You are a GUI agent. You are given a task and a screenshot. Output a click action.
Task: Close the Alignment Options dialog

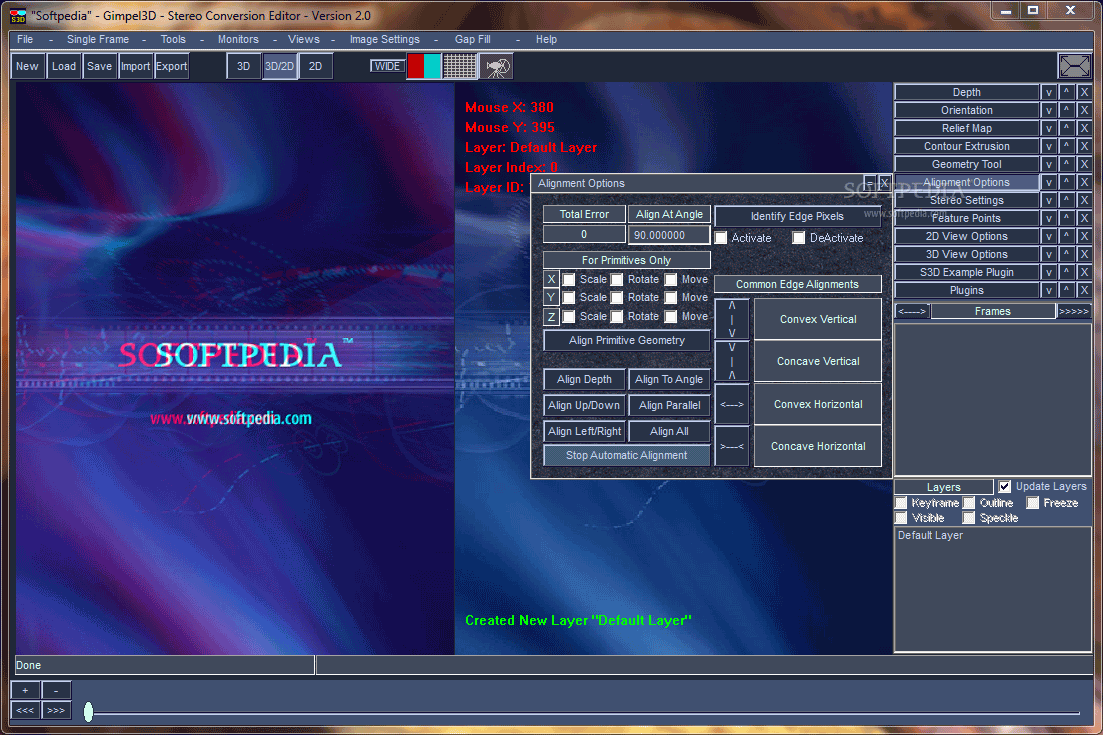[885, 183]
